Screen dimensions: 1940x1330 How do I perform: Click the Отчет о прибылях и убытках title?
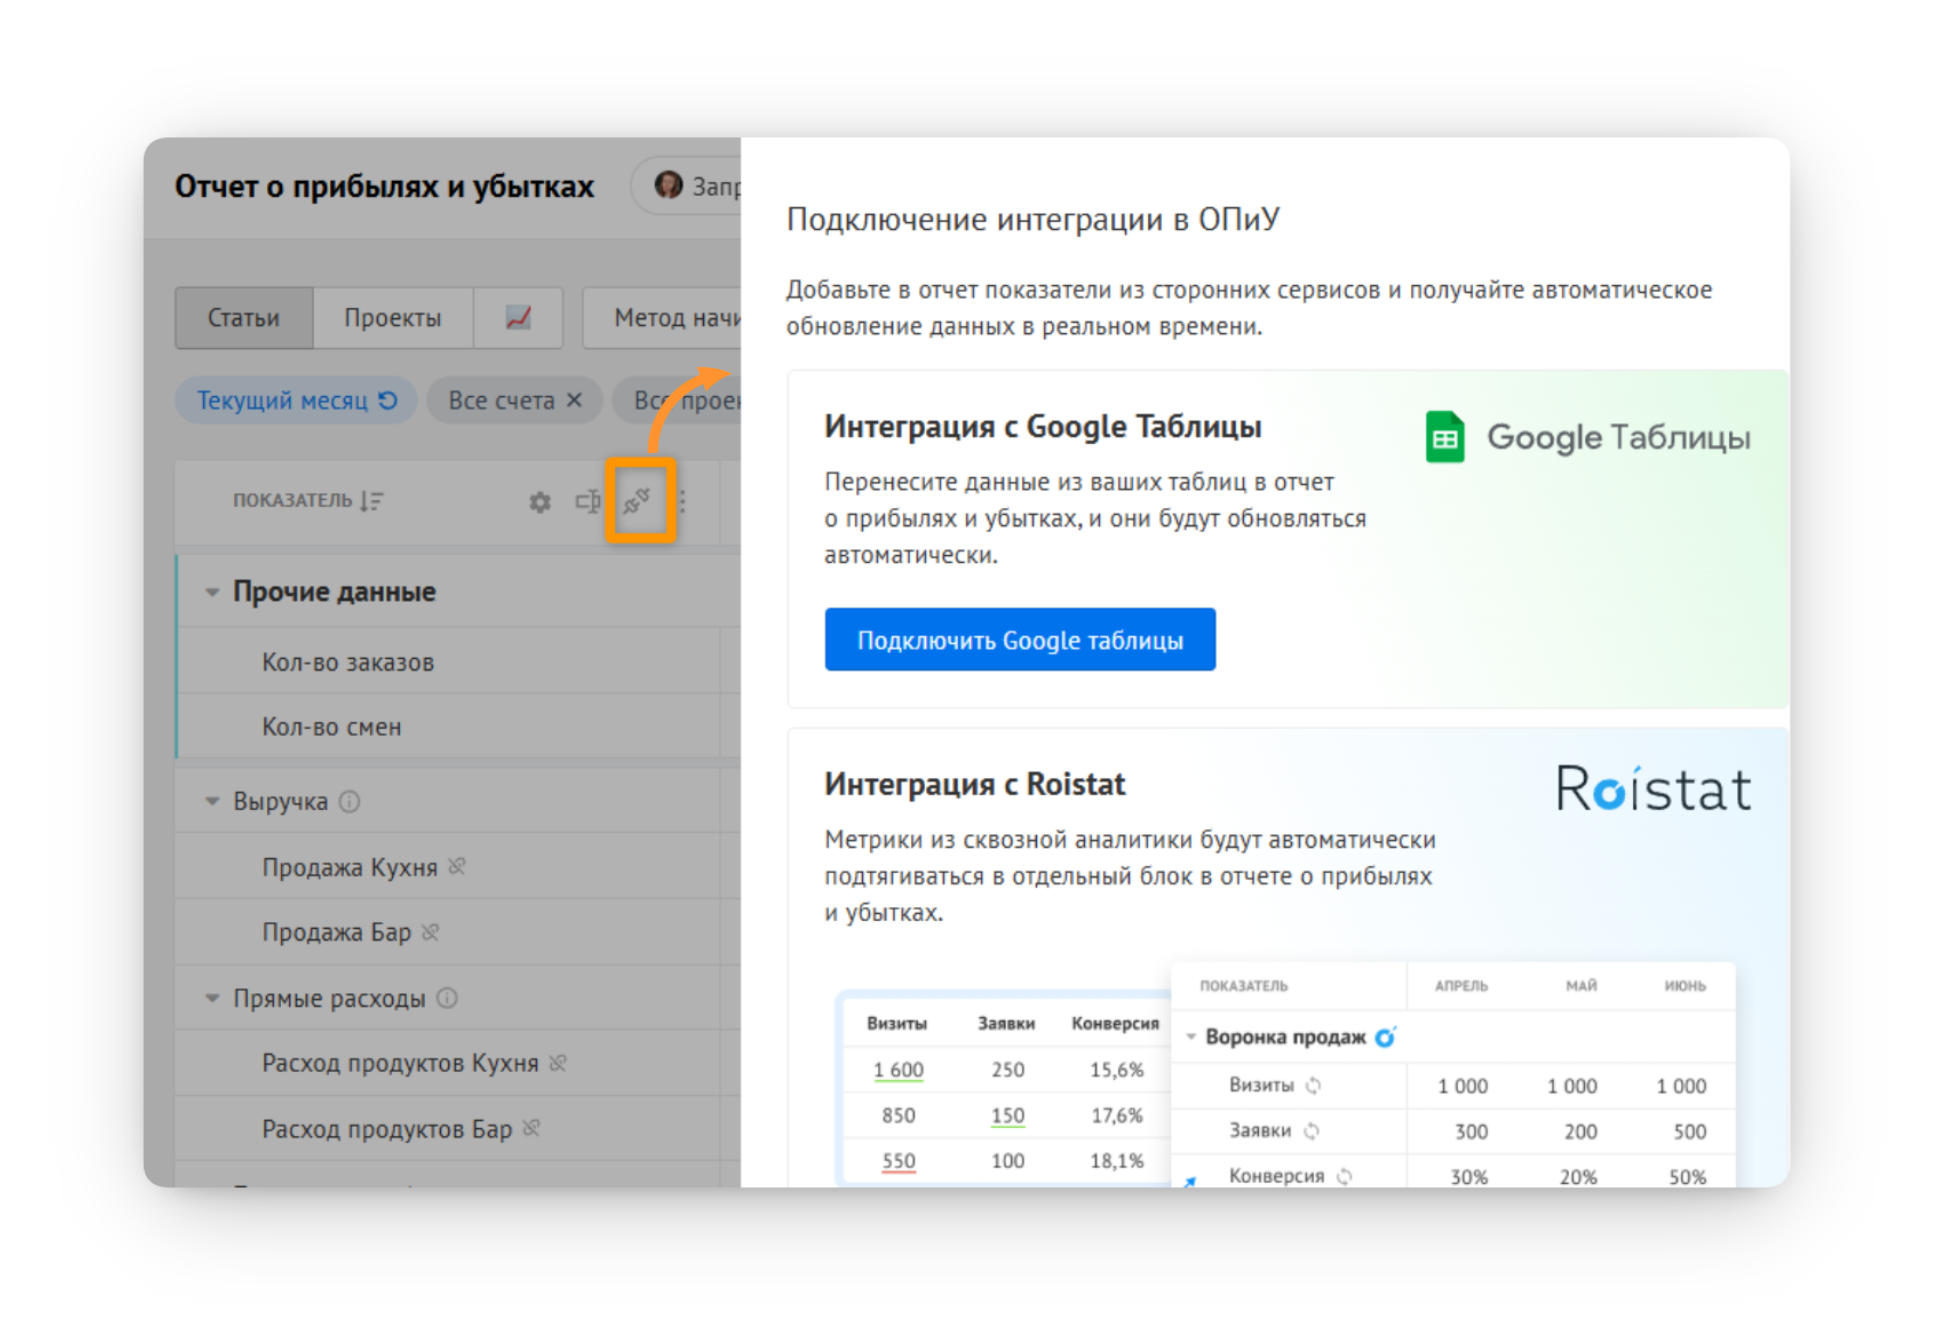[x=384, y=186]
